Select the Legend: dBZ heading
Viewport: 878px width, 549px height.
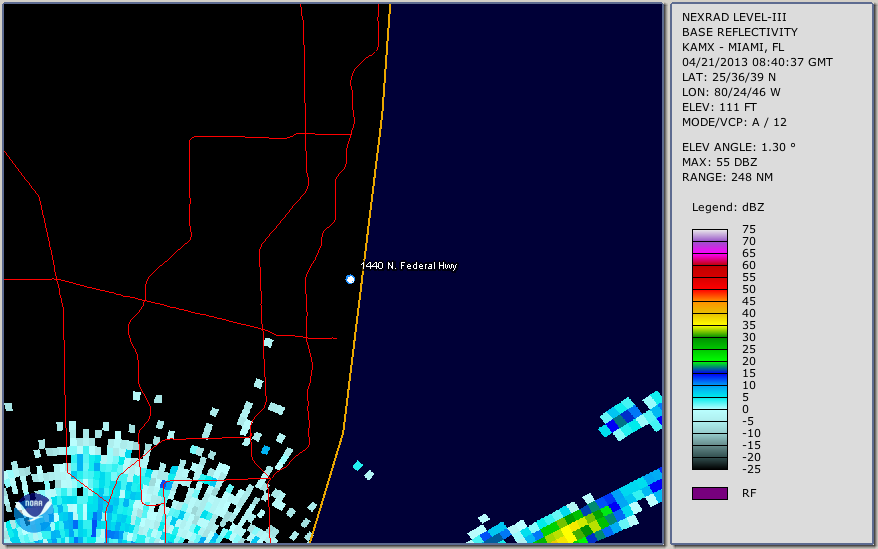tap(728, 207)
